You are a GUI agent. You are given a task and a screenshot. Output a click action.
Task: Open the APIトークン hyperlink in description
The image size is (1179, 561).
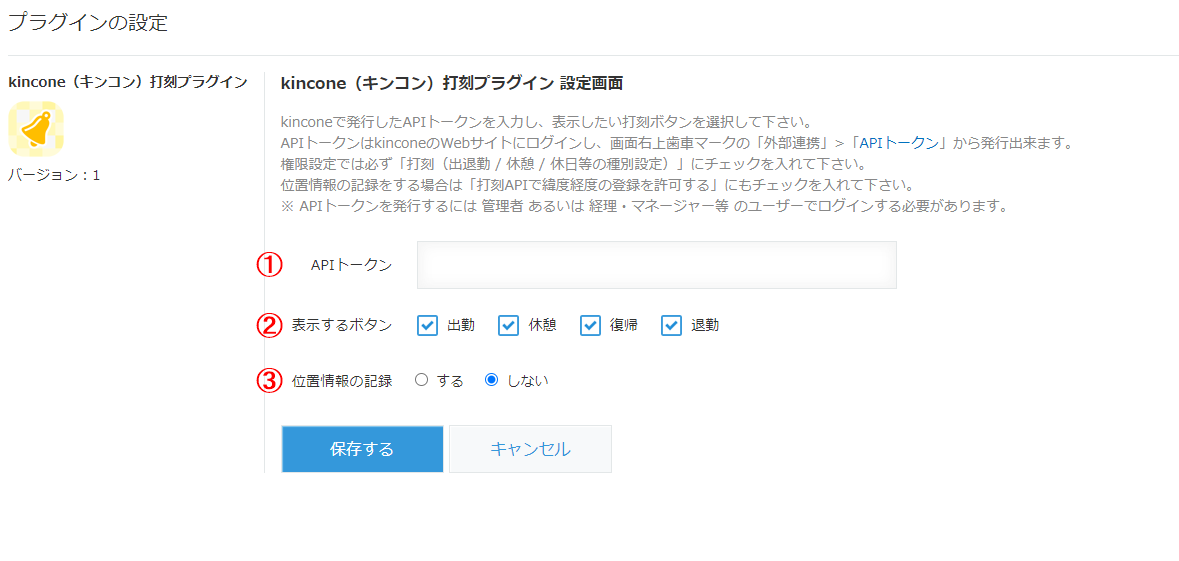click(899, 142)
